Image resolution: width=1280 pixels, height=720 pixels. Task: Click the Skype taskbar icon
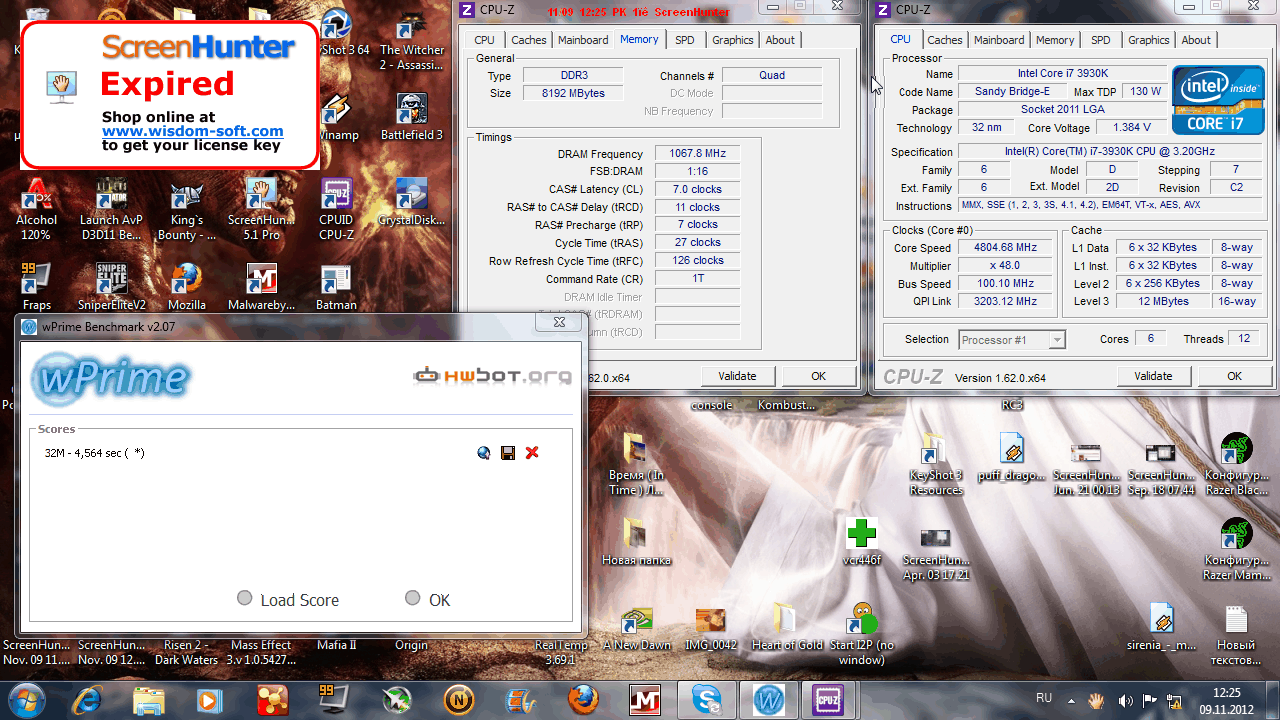click(x=706, y=699)
